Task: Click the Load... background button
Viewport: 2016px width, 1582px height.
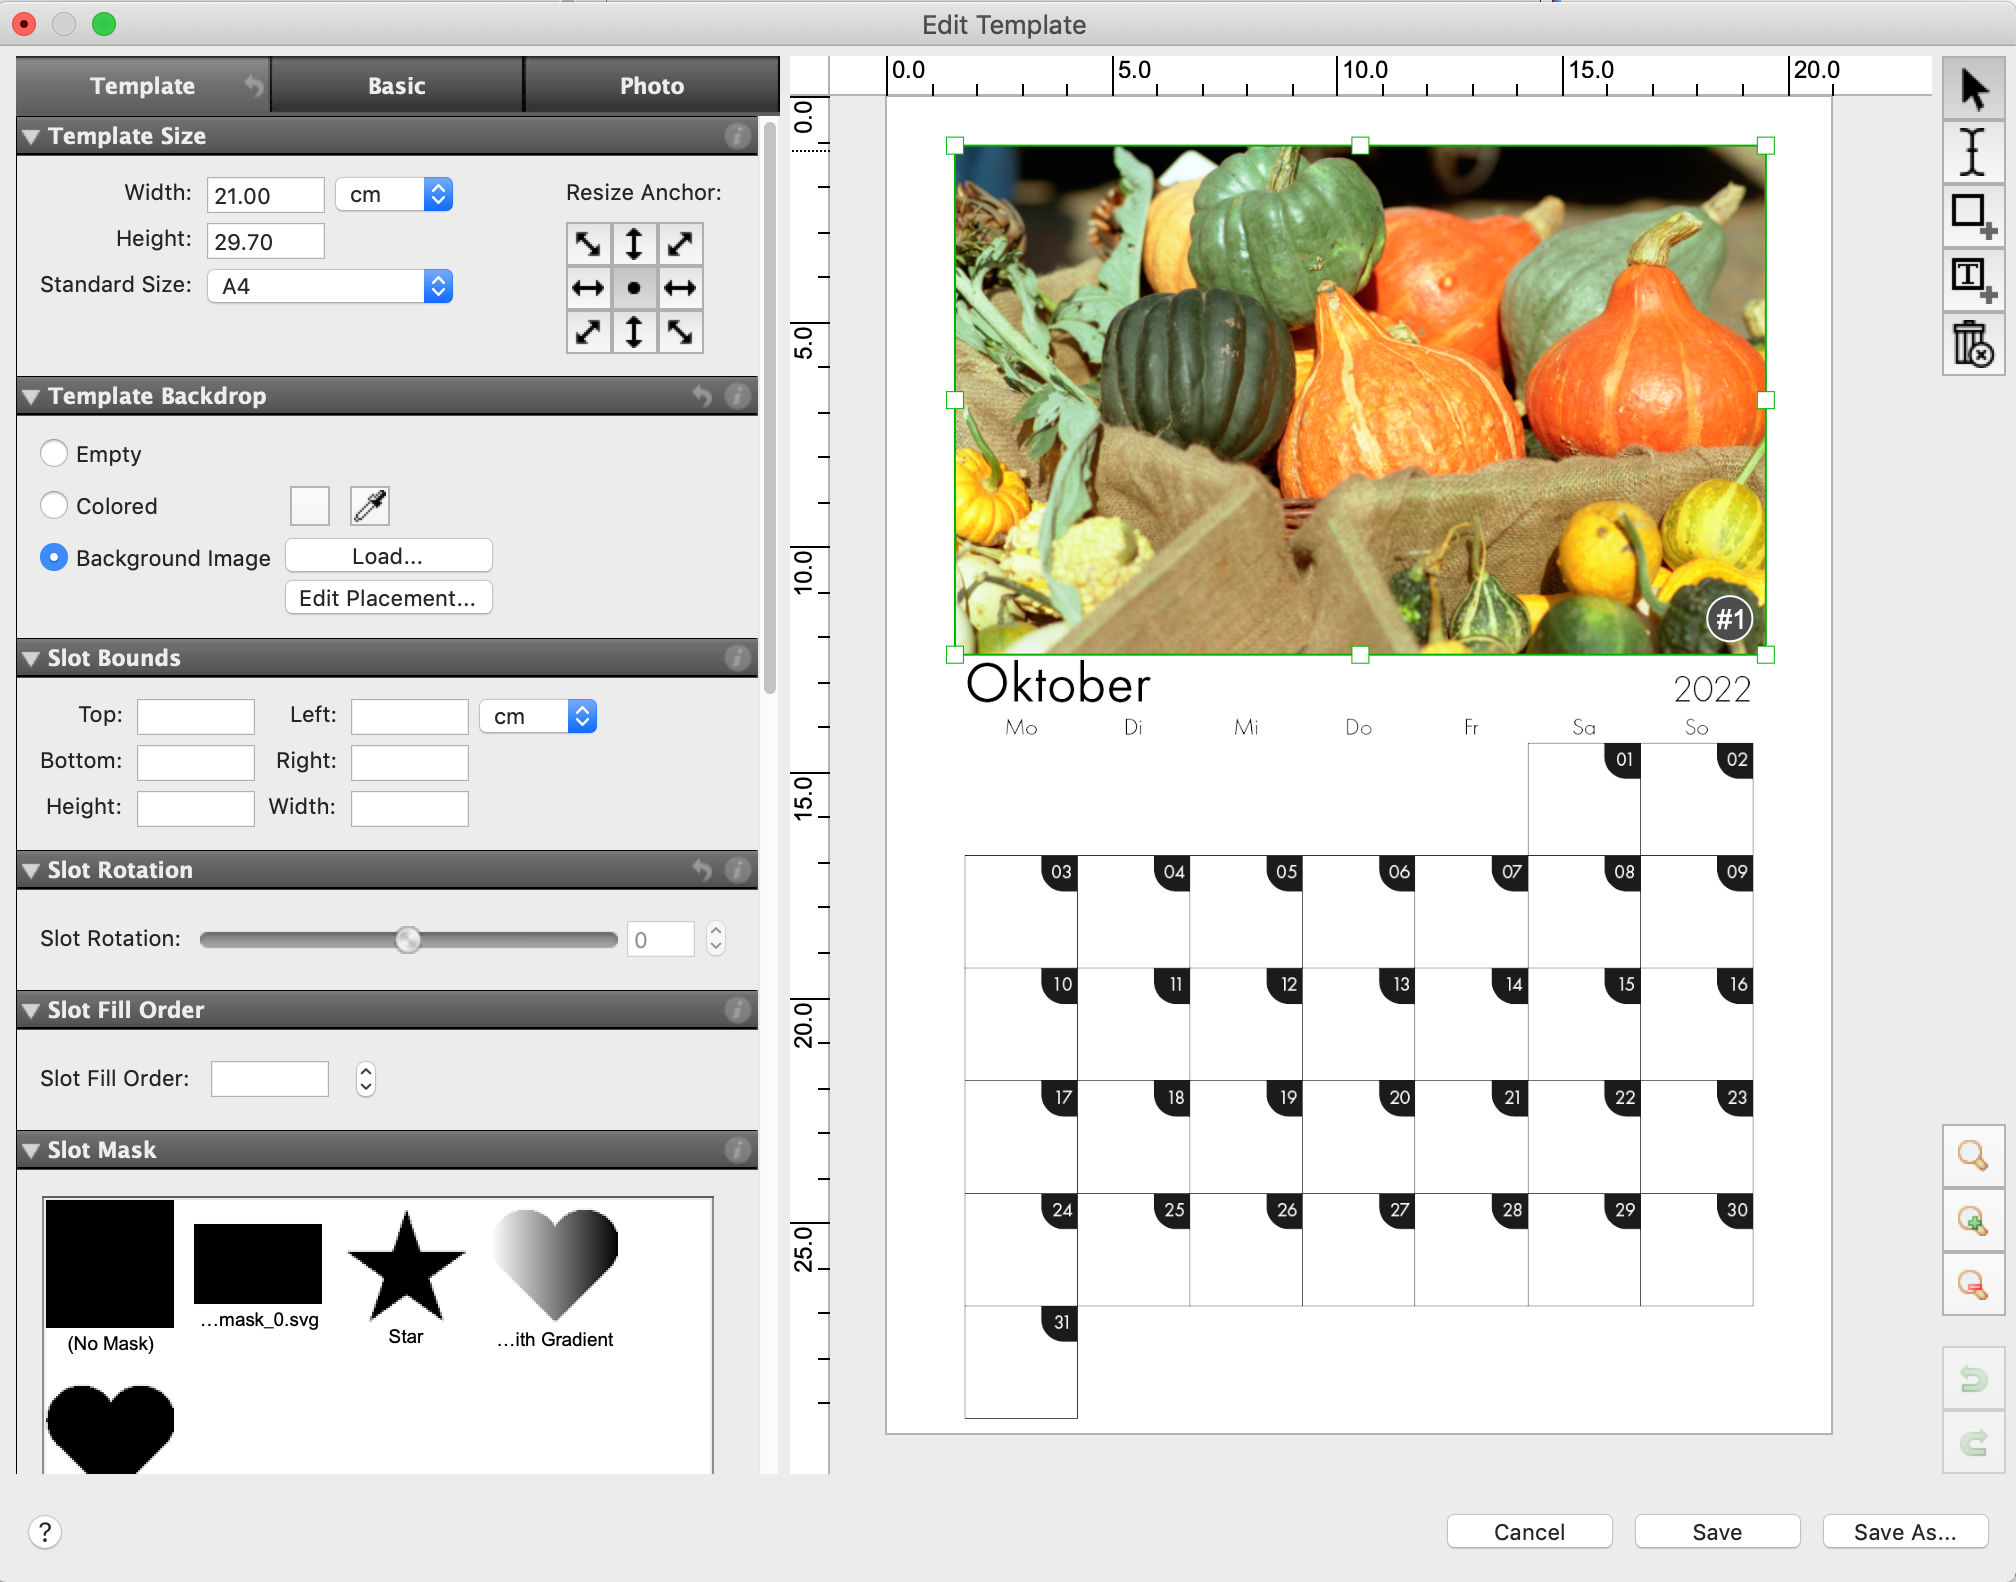Action: 388,556
